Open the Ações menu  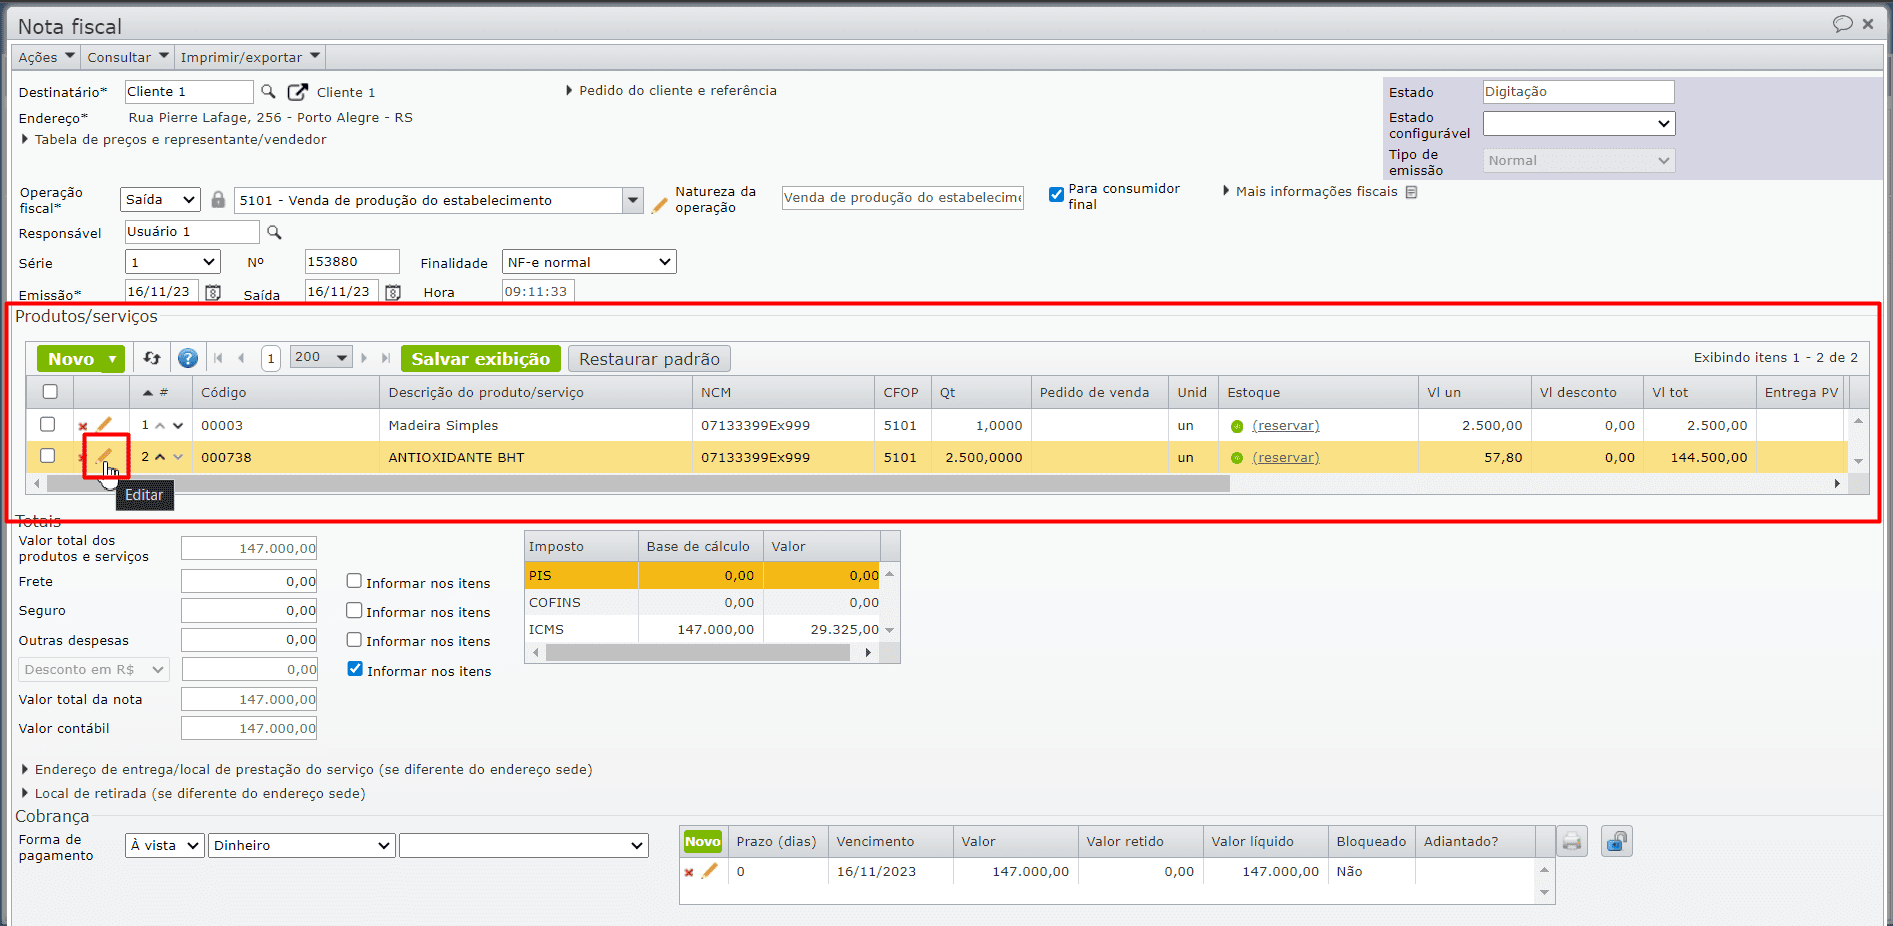[47, 57]
